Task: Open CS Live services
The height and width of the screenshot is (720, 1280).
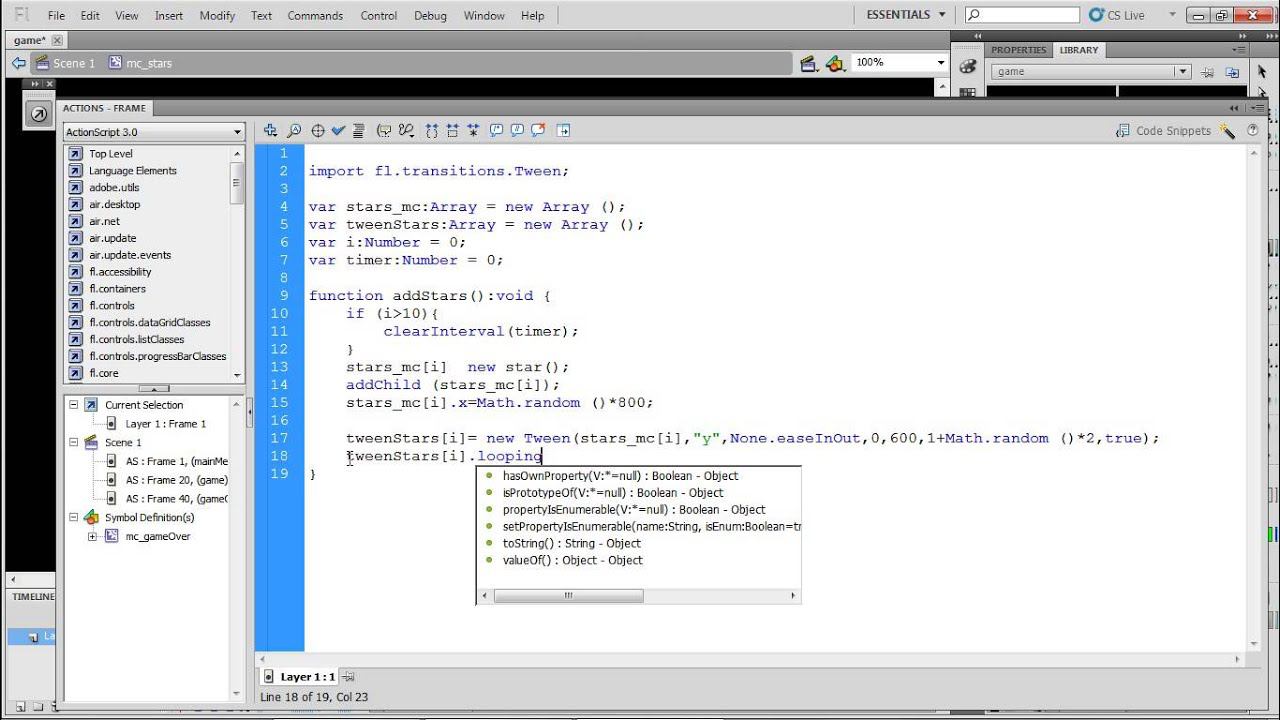Action: tap(1117, 15)
